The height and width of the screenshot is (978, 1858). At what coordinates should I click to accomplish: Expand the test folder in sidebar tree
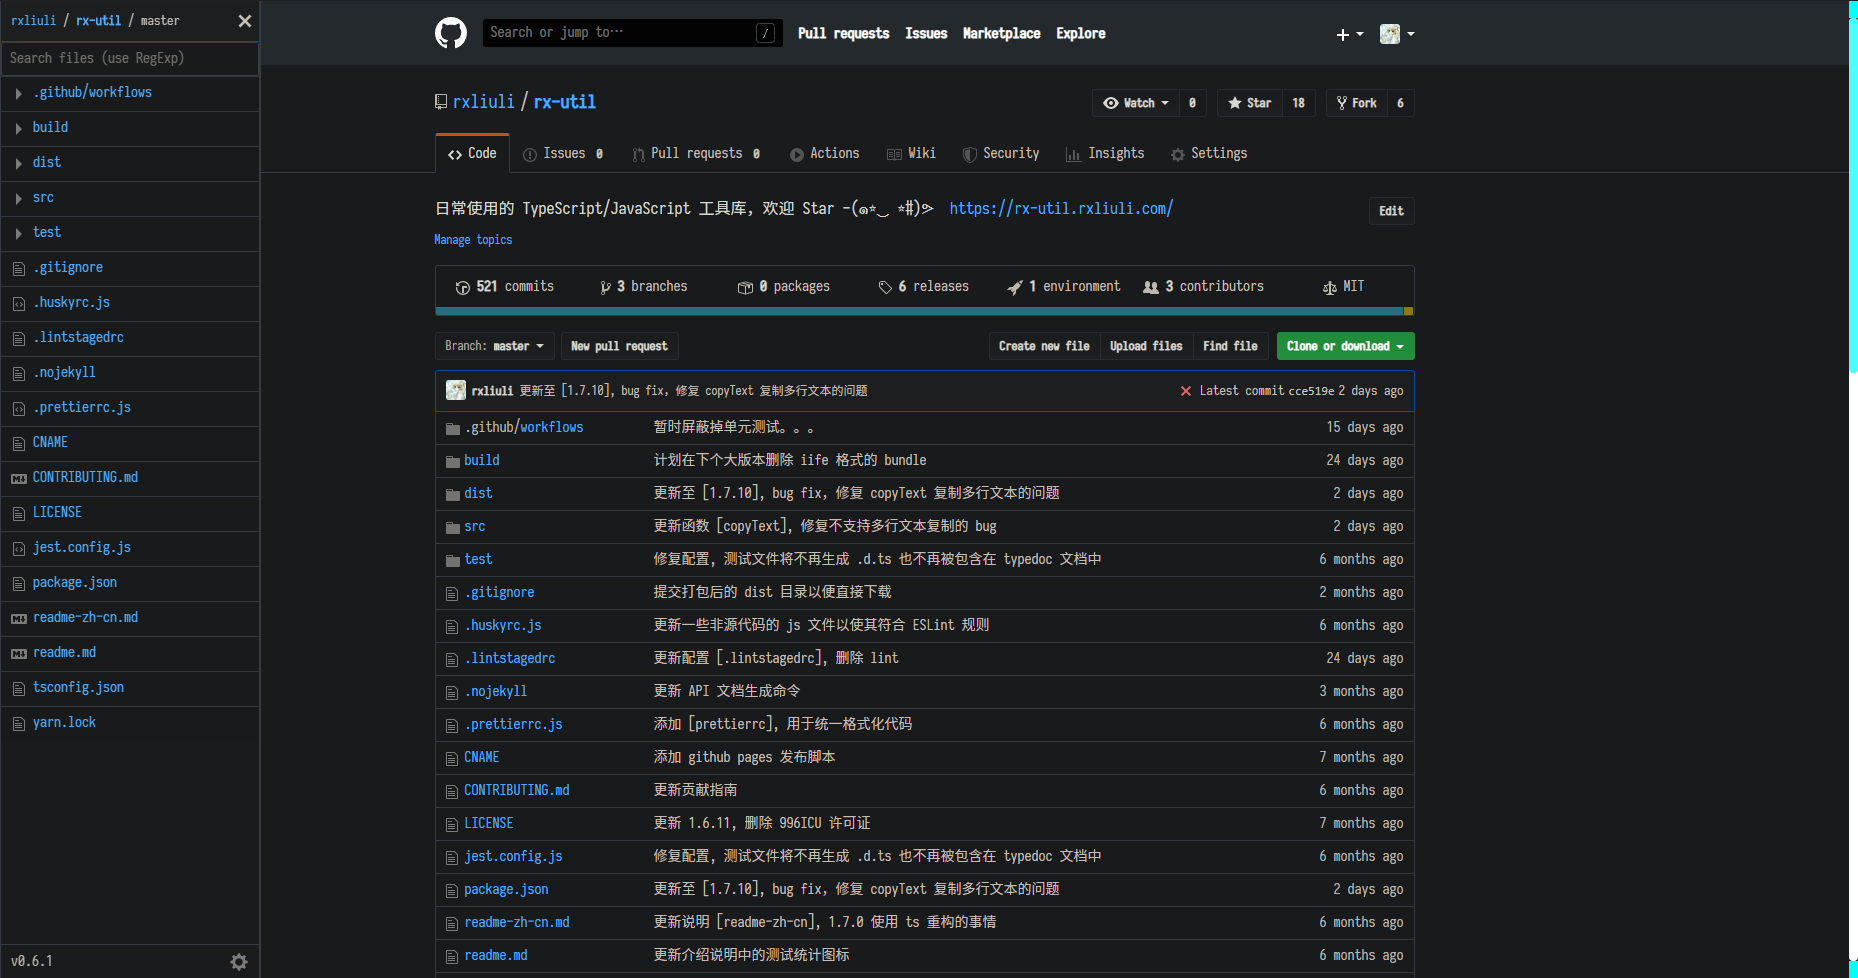19,233
